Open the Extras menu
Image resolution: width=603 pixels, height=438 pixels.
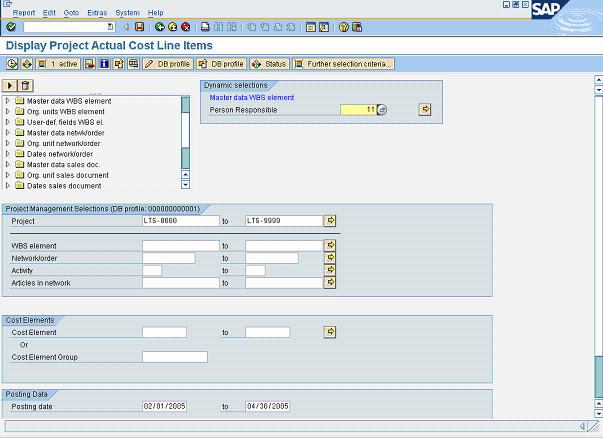click(97, 13)
